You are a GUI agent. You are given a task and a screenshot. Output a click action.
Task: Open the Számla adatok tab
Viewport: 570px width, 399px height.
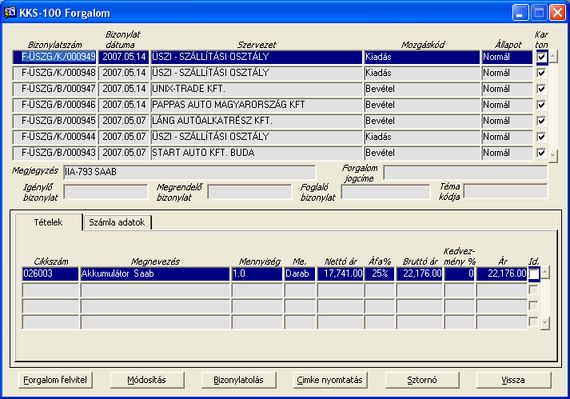point(117,222)
